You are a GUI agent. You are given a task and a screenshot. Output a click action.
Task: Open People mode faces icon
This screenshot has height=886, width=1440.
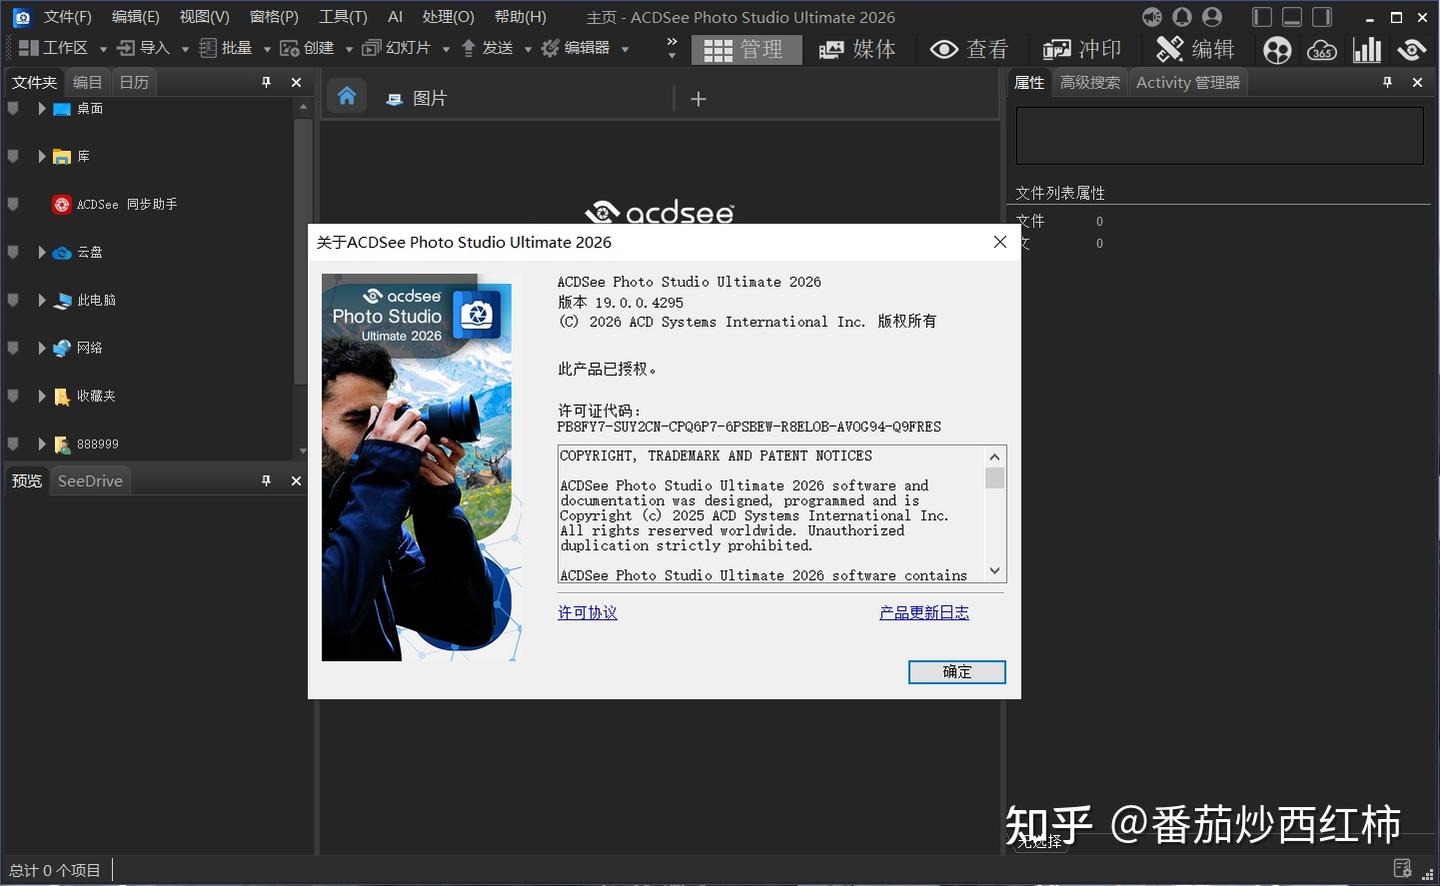pyautogui.click(x=1277, y=50)
